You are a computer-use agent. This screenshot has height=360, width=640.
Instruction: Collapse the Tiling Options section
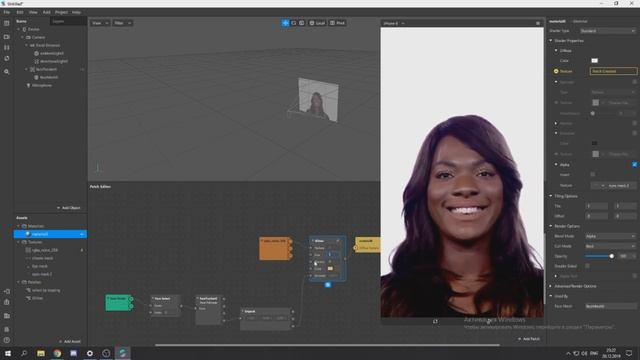click(551, 196)
